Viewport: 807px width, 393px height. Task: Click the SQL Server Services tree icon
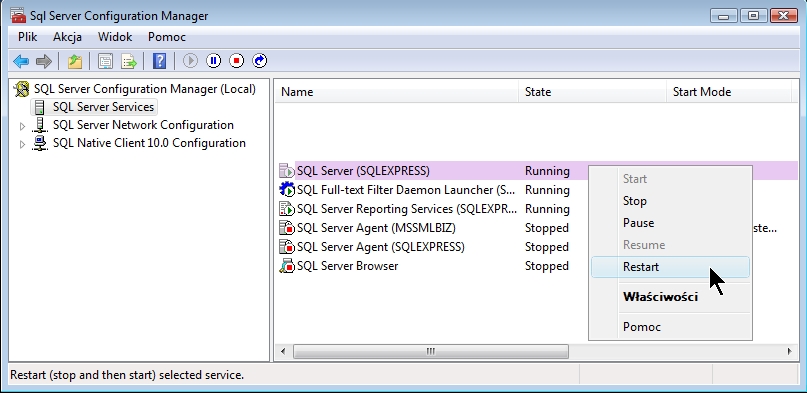(x=40, y=107)
